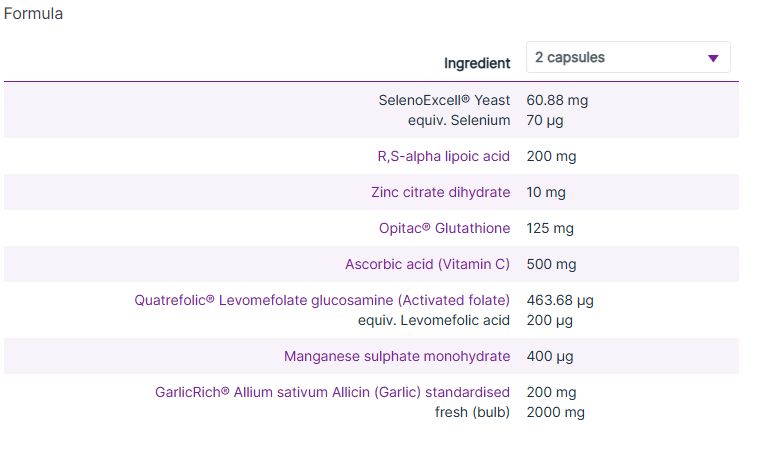This screenshot has width=764, height=455.
Task: Select the SelenoExcell Yeast row text
Action: 444,100
